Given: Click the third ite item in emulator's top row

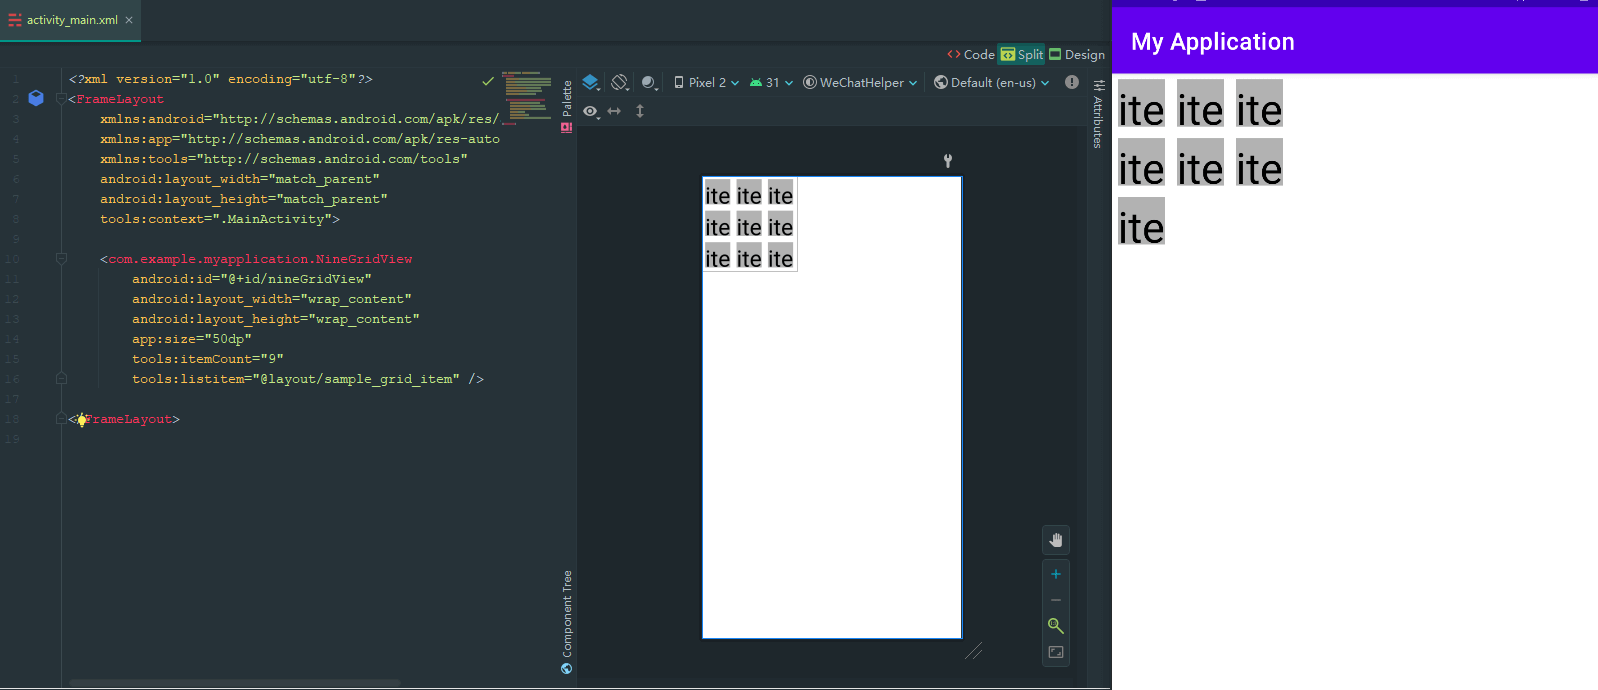Looking at the screenshot, I should click(x=1259, y=104).
